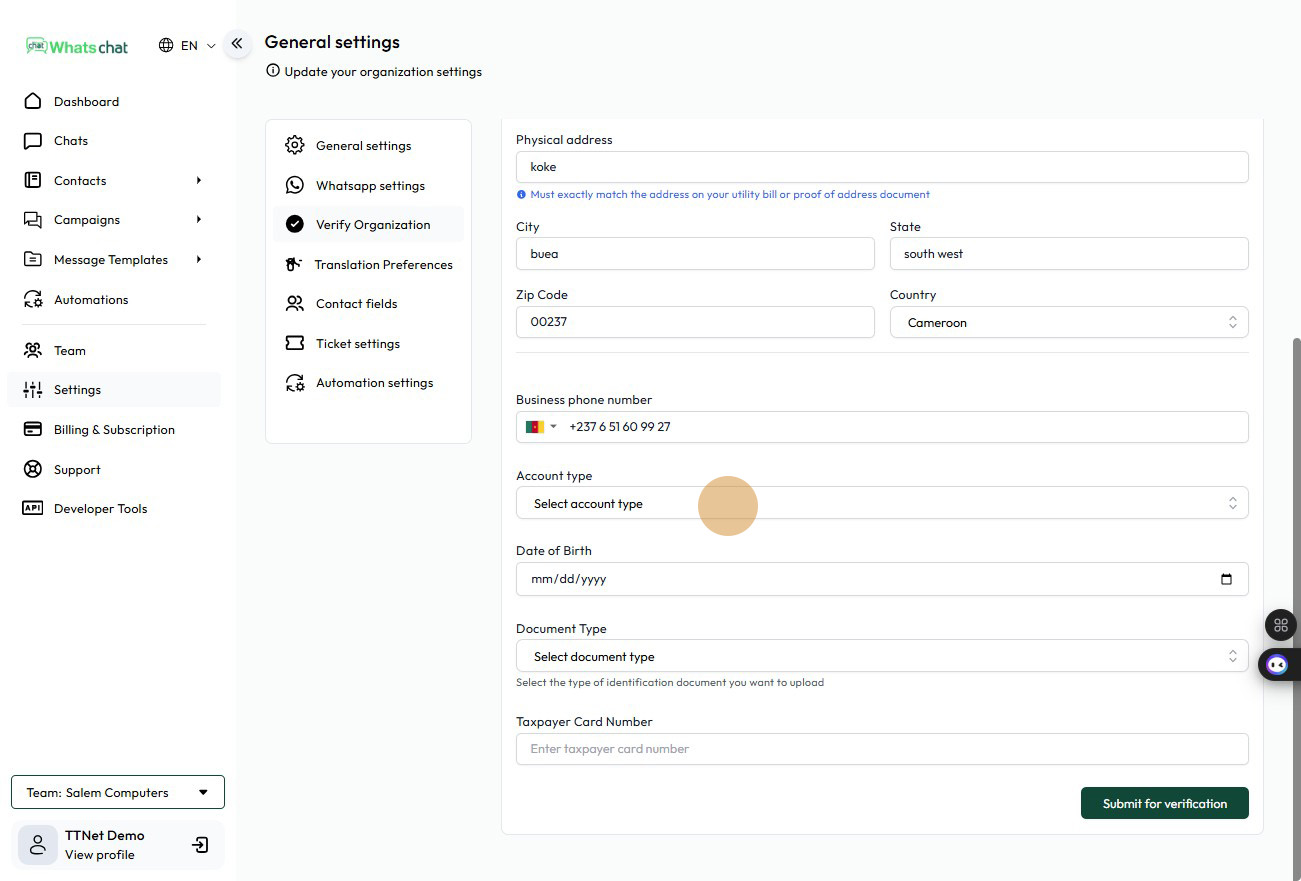Viewport: 1301px width, 881px height.
Task: Open the Document Type dropdown
Action: 881,656
